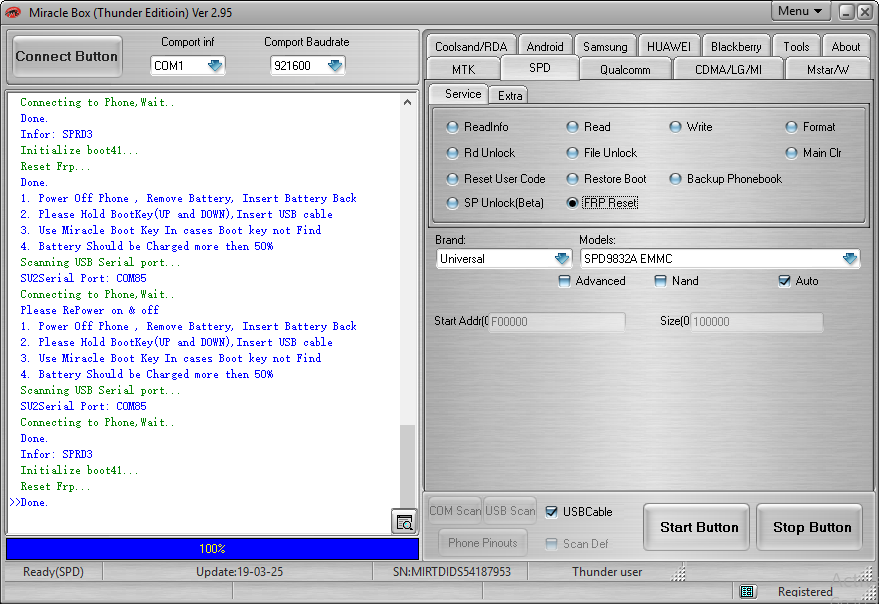
Task: Choose the File Unlock option
Action: 602,153
